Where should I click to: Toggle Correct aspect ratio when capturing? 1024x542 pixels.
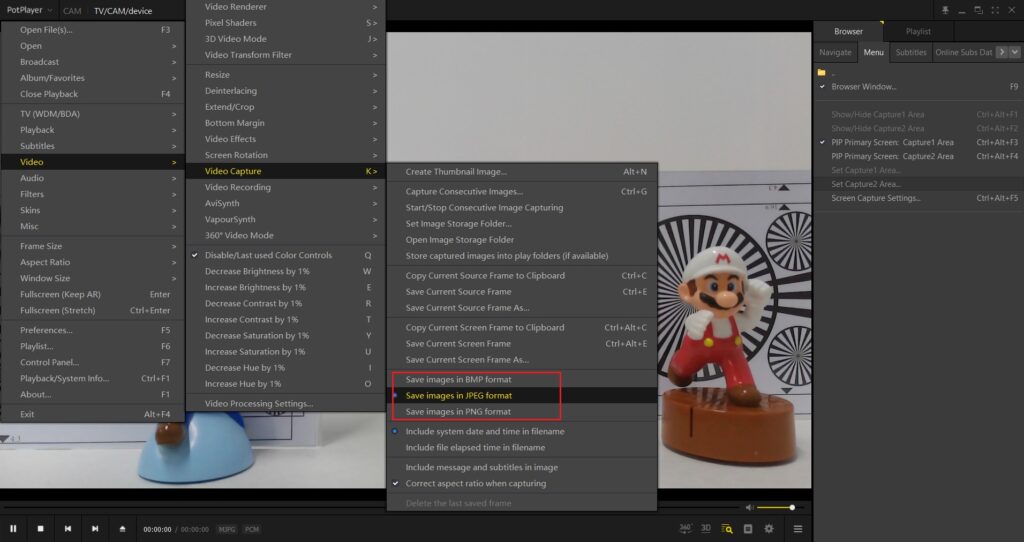[x=522, y=484]
